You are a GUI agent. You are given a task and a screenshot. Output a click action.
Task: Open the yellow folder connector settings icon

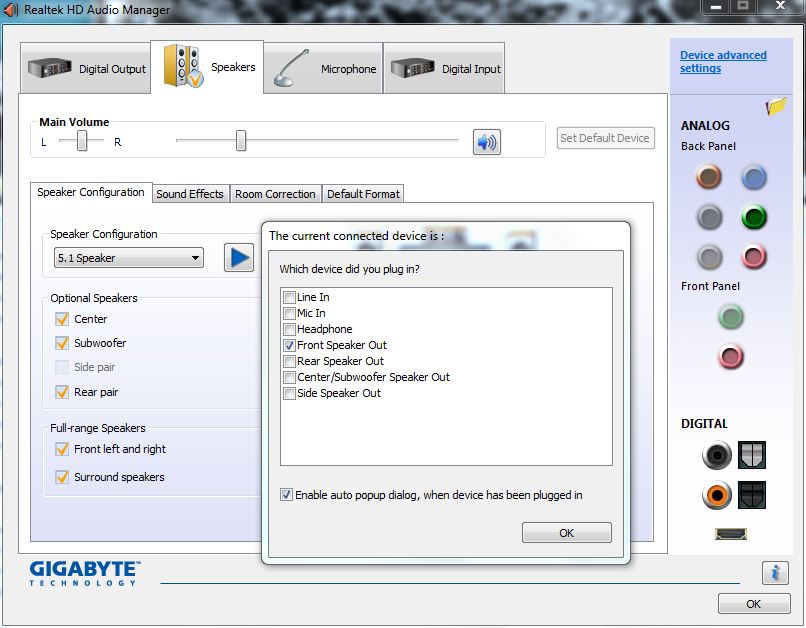point(776,106)
